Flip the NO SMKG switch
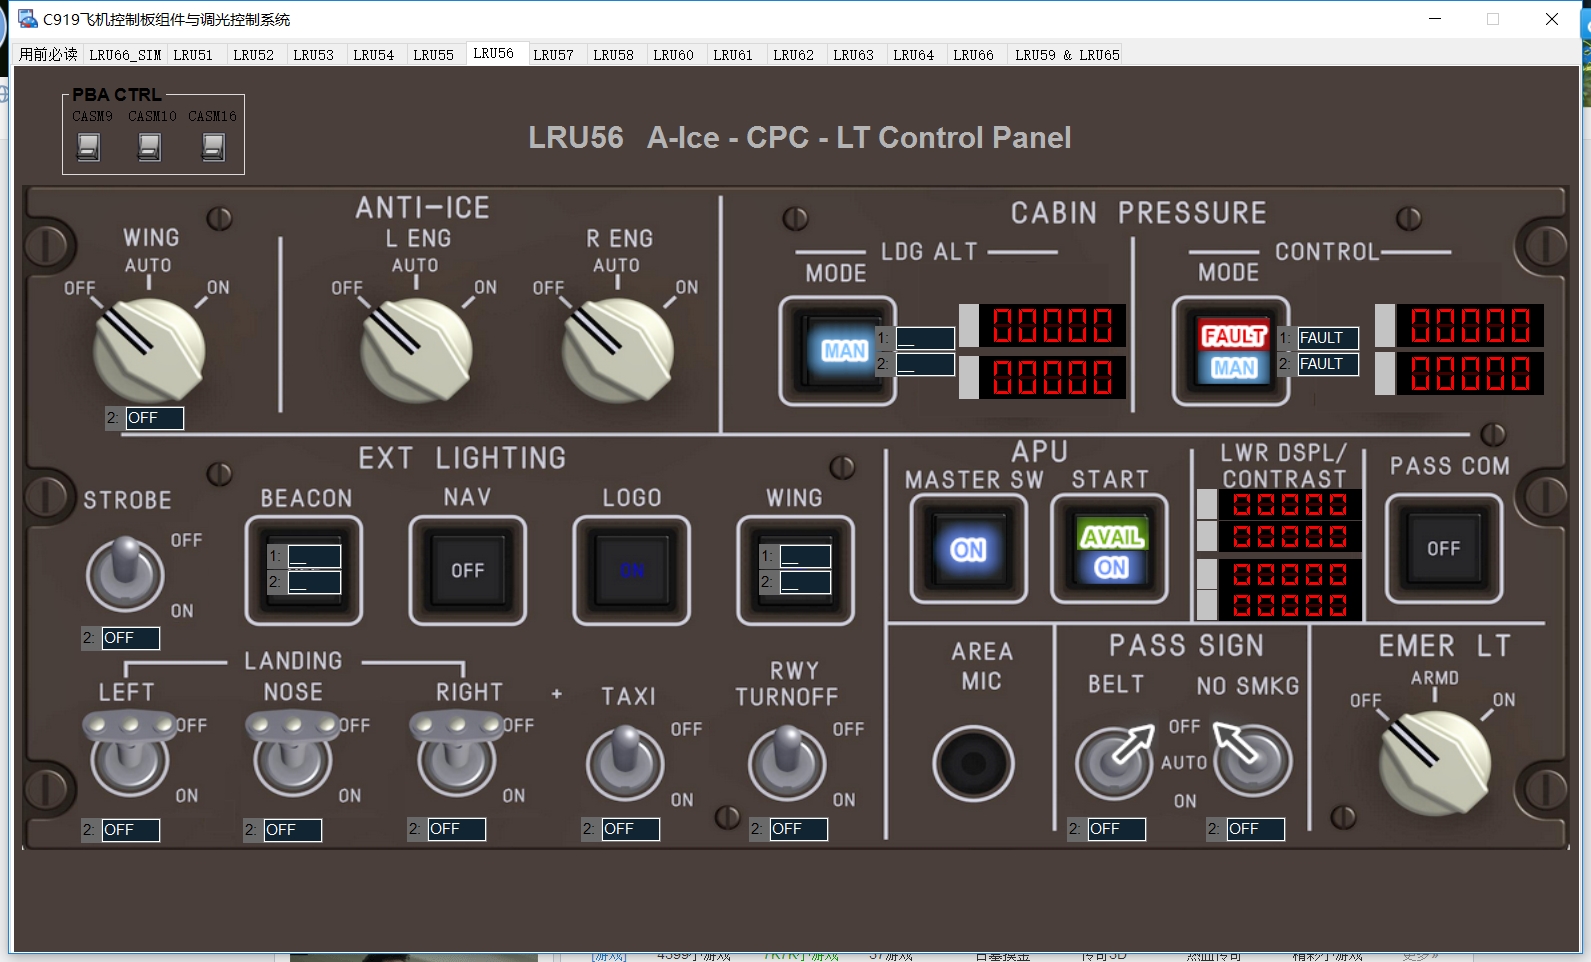 1252,759
